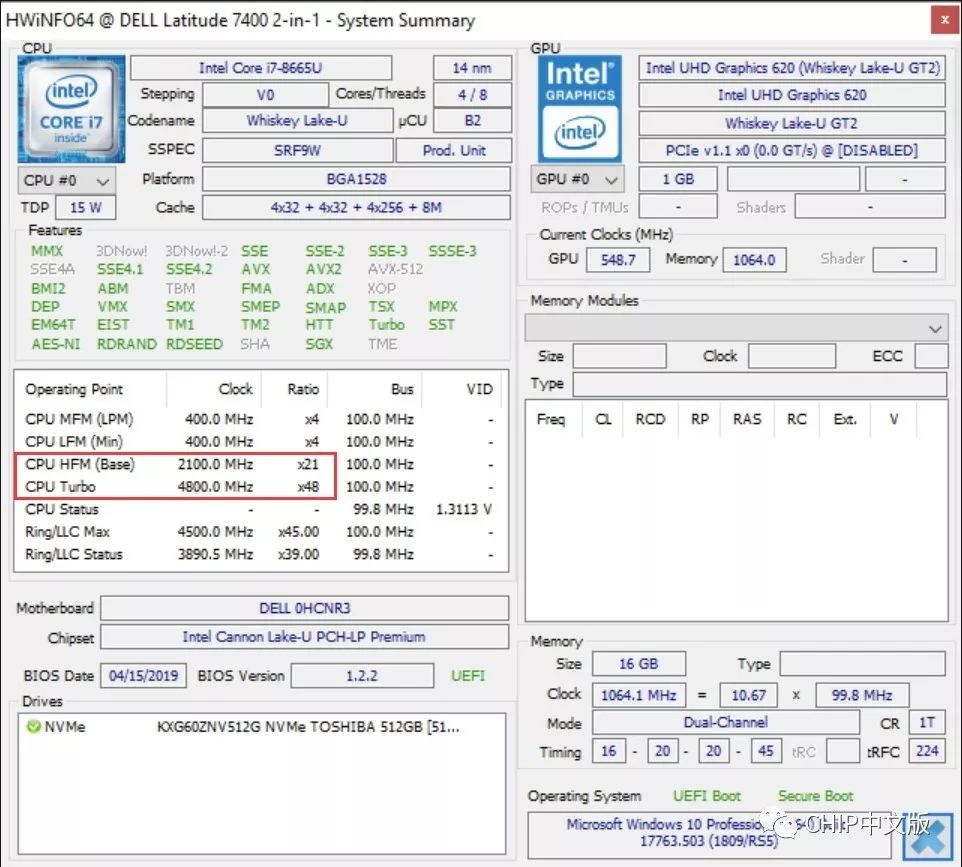The height and width of the screenshot is (867, 962).
Task: Click the RAS column header in memory table
Action: click(747, 419)
